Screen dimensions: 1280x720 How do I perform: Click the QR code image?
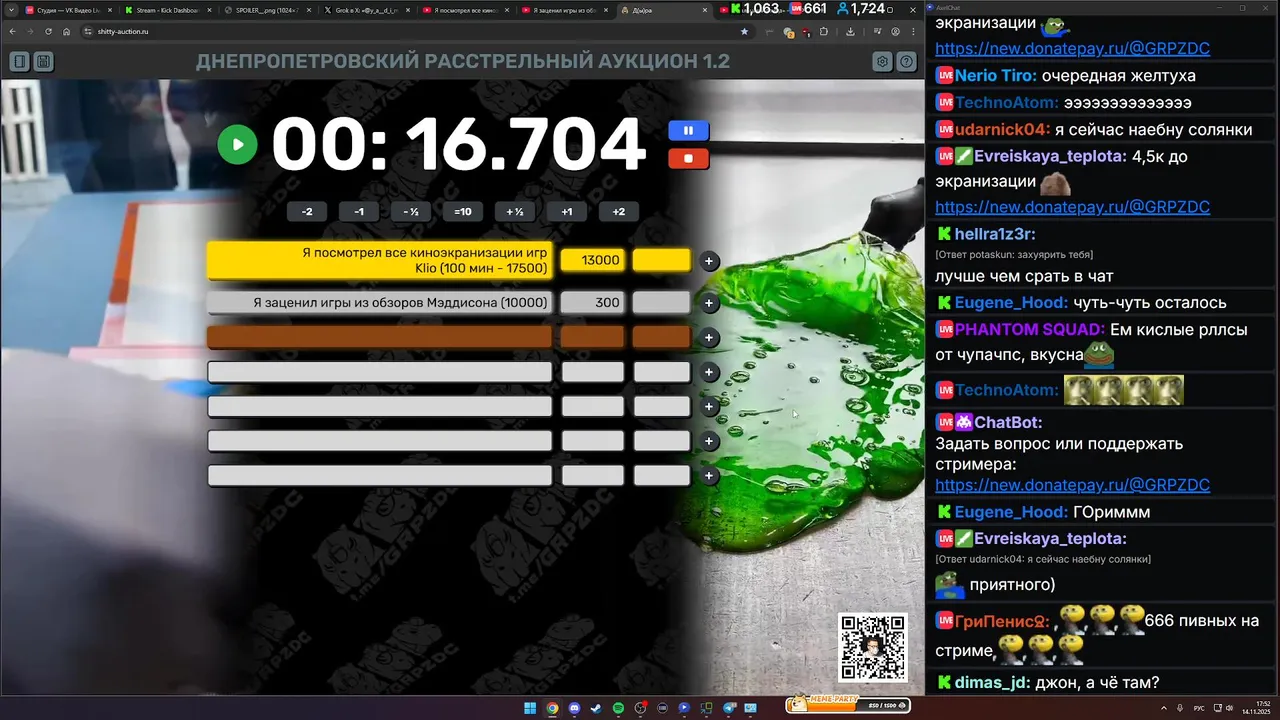coord(873,647)
